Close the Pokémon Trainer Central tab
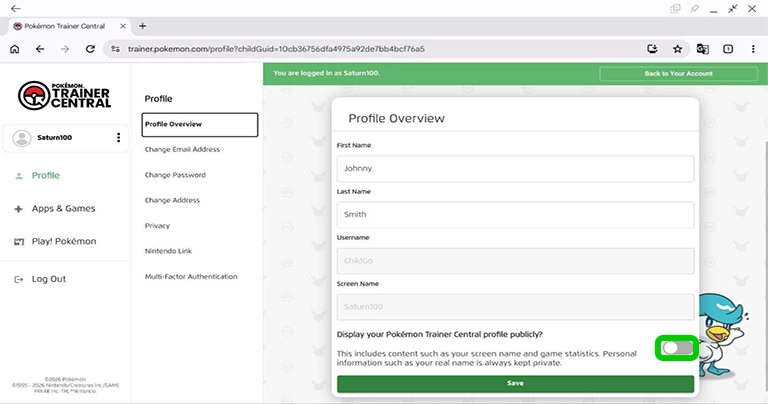Screen dimensions: 768x404 pos(123,26)
